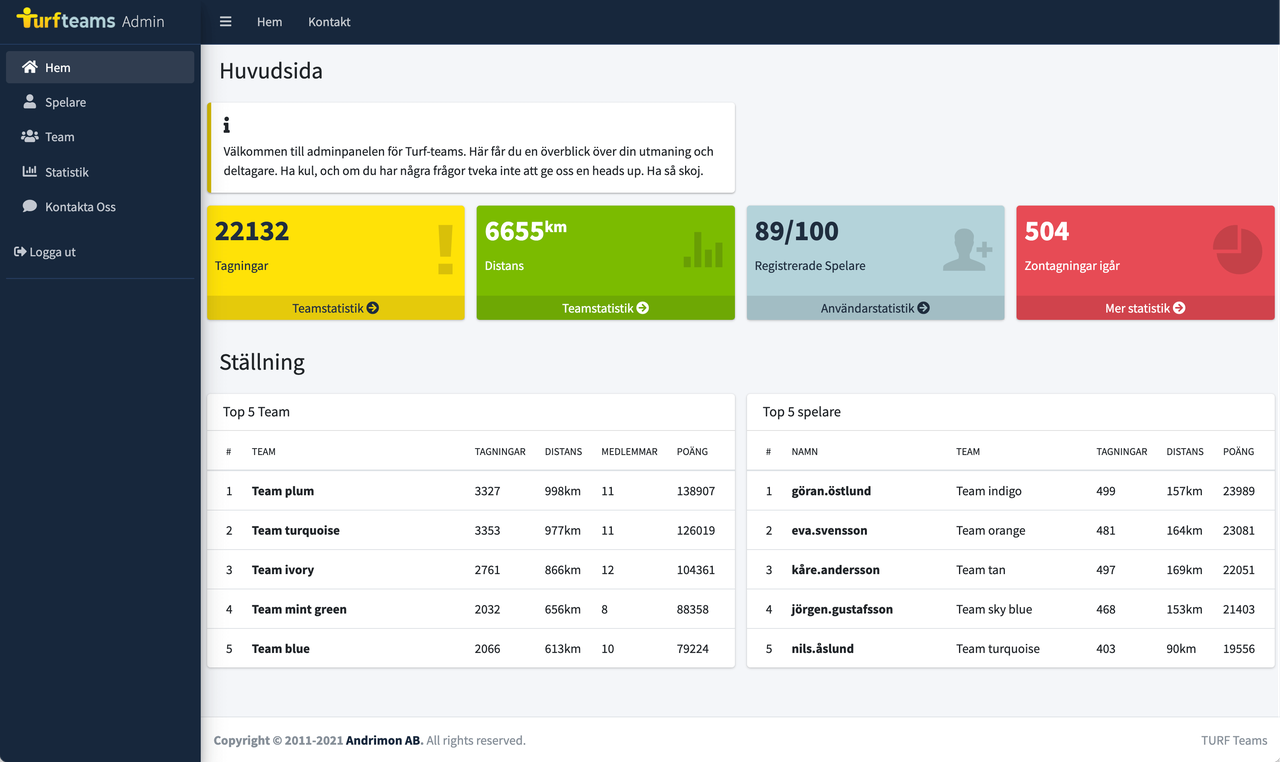Viewport: 1280px width, 762px height.
Task: Click the 504 Zontagningar igår value
Action: pyautogui.click(x=1047, y=231)
